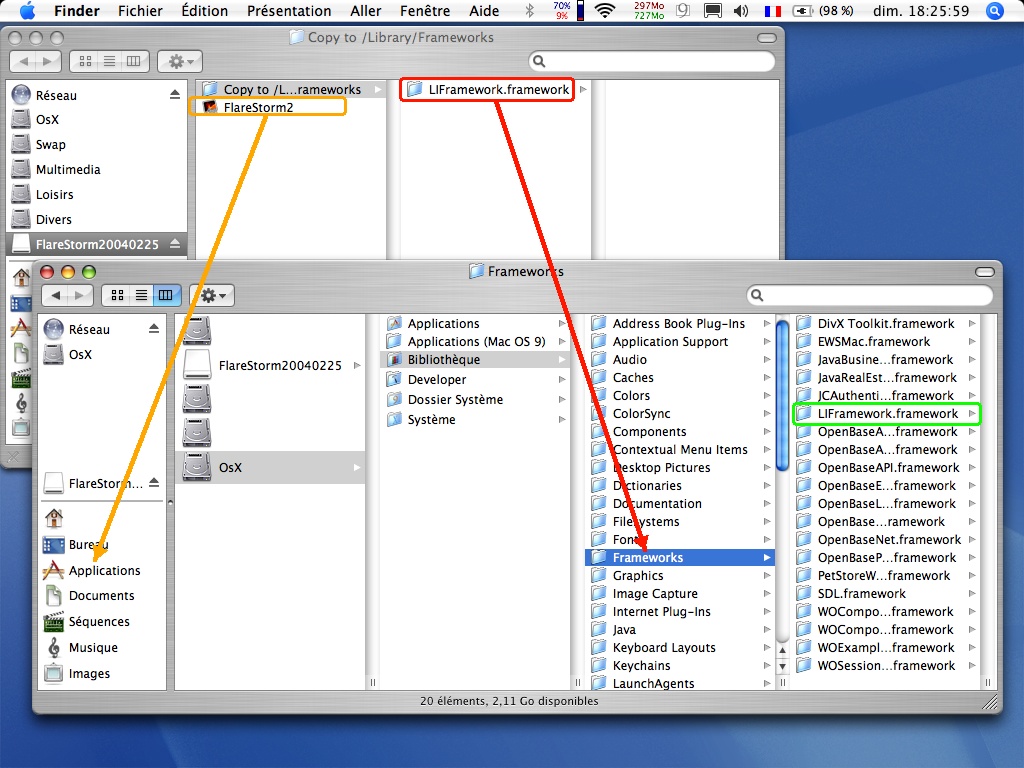Toggle toolbar pill button of Copy to window
Screen dimensions: 1024x768
766,38
